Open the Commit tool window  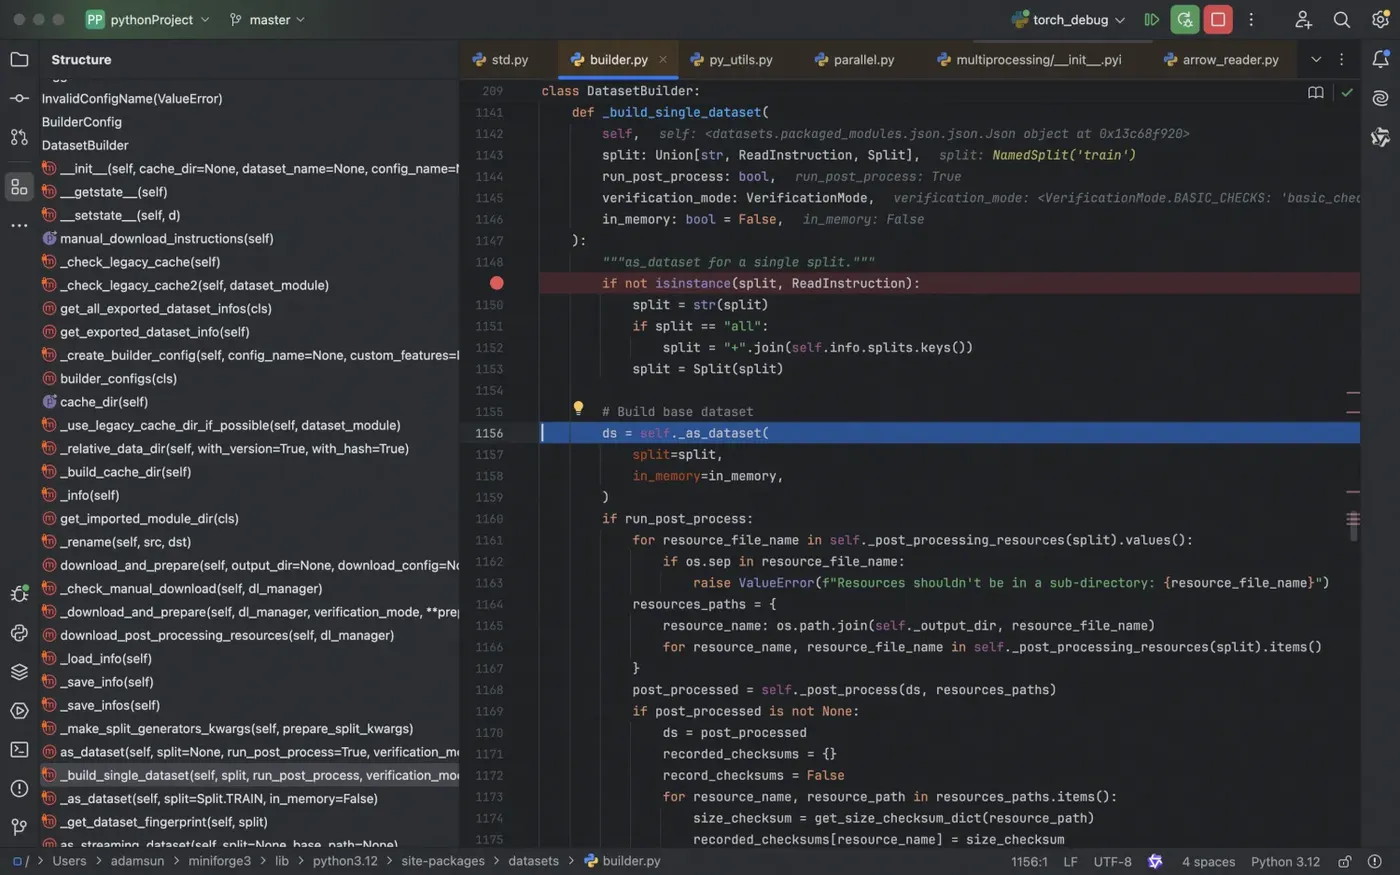pyautogui.click(x=19, y=98)
